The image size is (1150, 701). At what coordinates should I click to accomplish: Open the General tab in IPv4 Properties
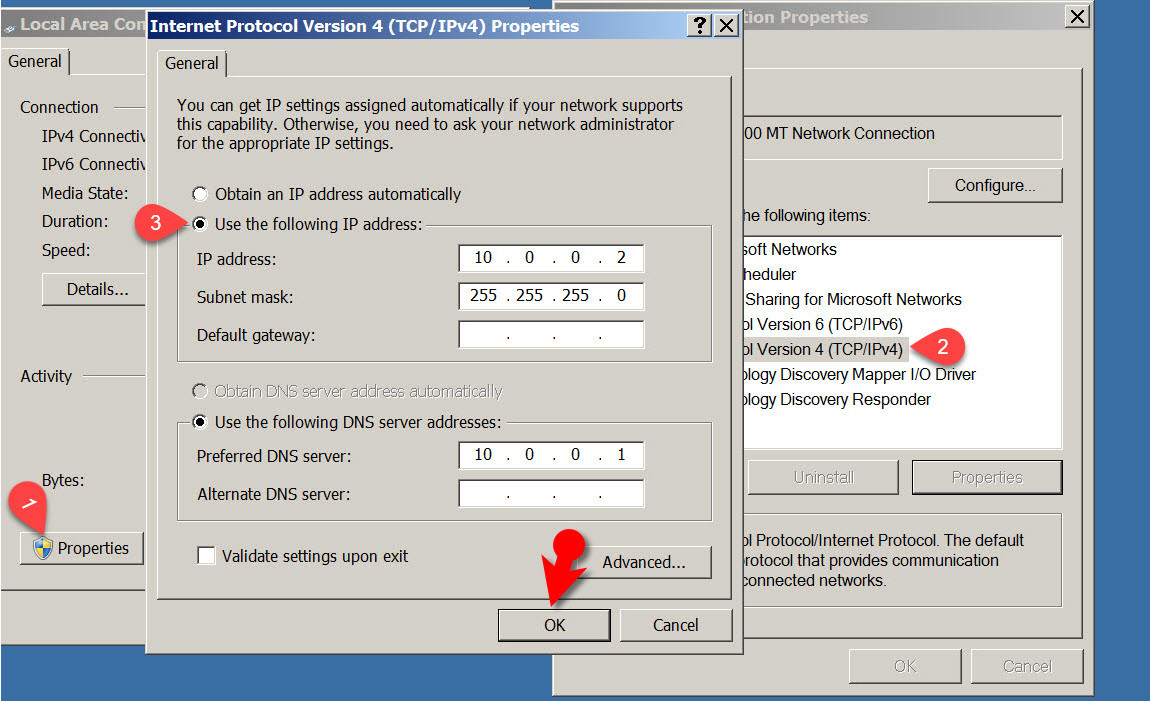(x=191, y=64)
